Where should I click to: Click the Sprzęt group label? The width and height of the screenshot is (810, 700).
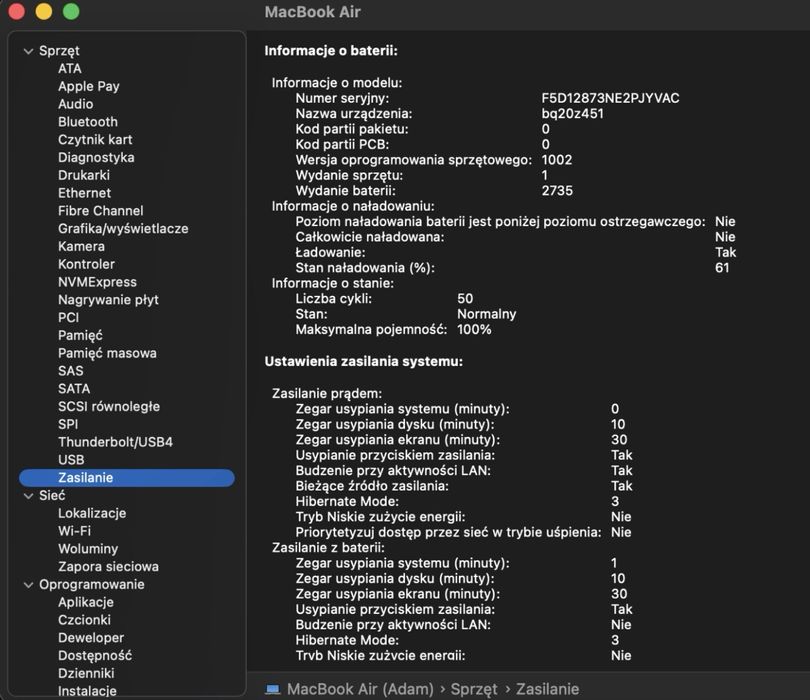pyautogui.click(x=59, y=51)
